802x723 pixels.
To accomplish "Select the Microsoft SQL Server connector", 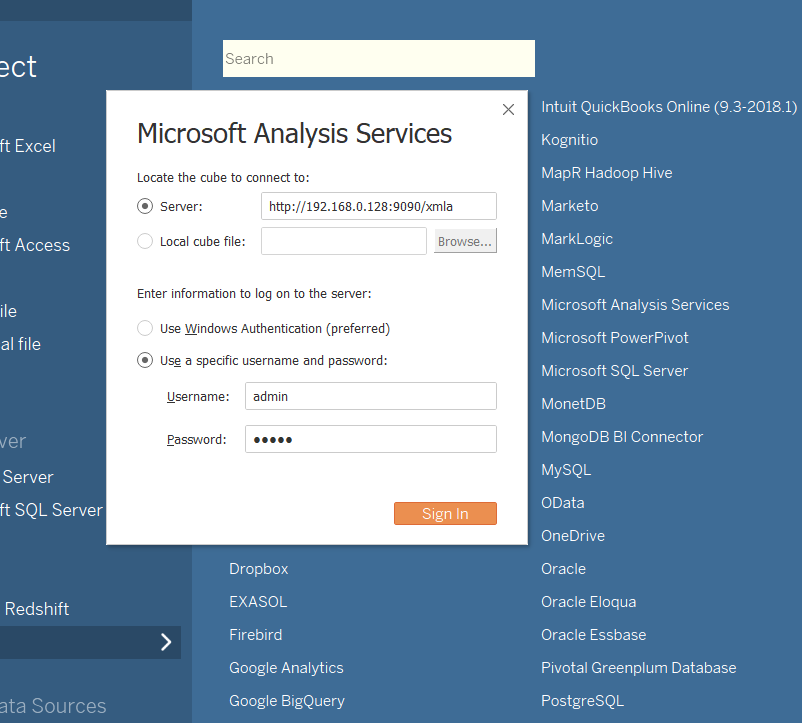I will [x=614, y=370].
